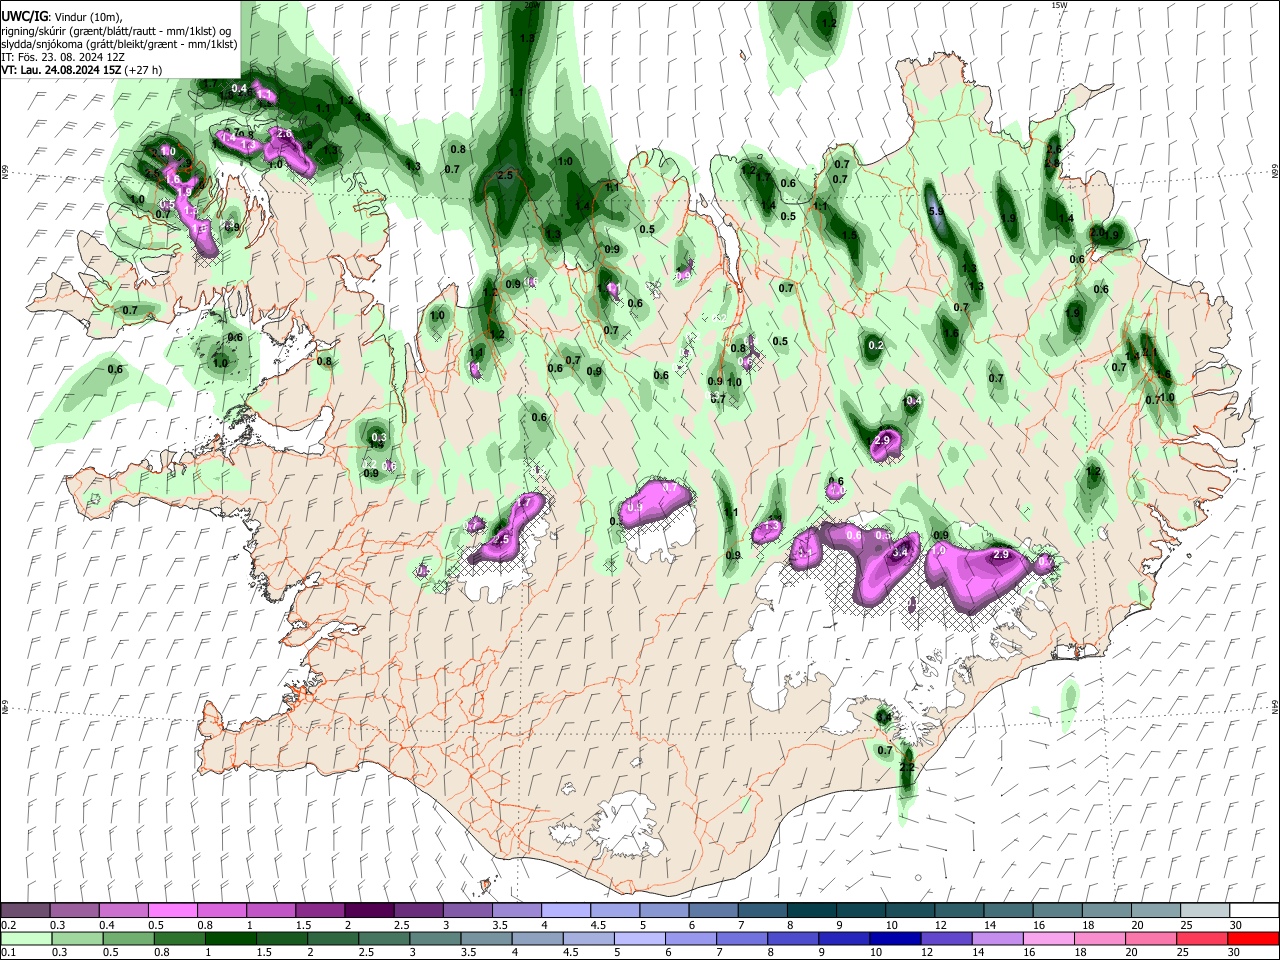
Task: Select the slate blue 6 snow legend swatch
Action: pyautogui.click(x=713, y=911)
